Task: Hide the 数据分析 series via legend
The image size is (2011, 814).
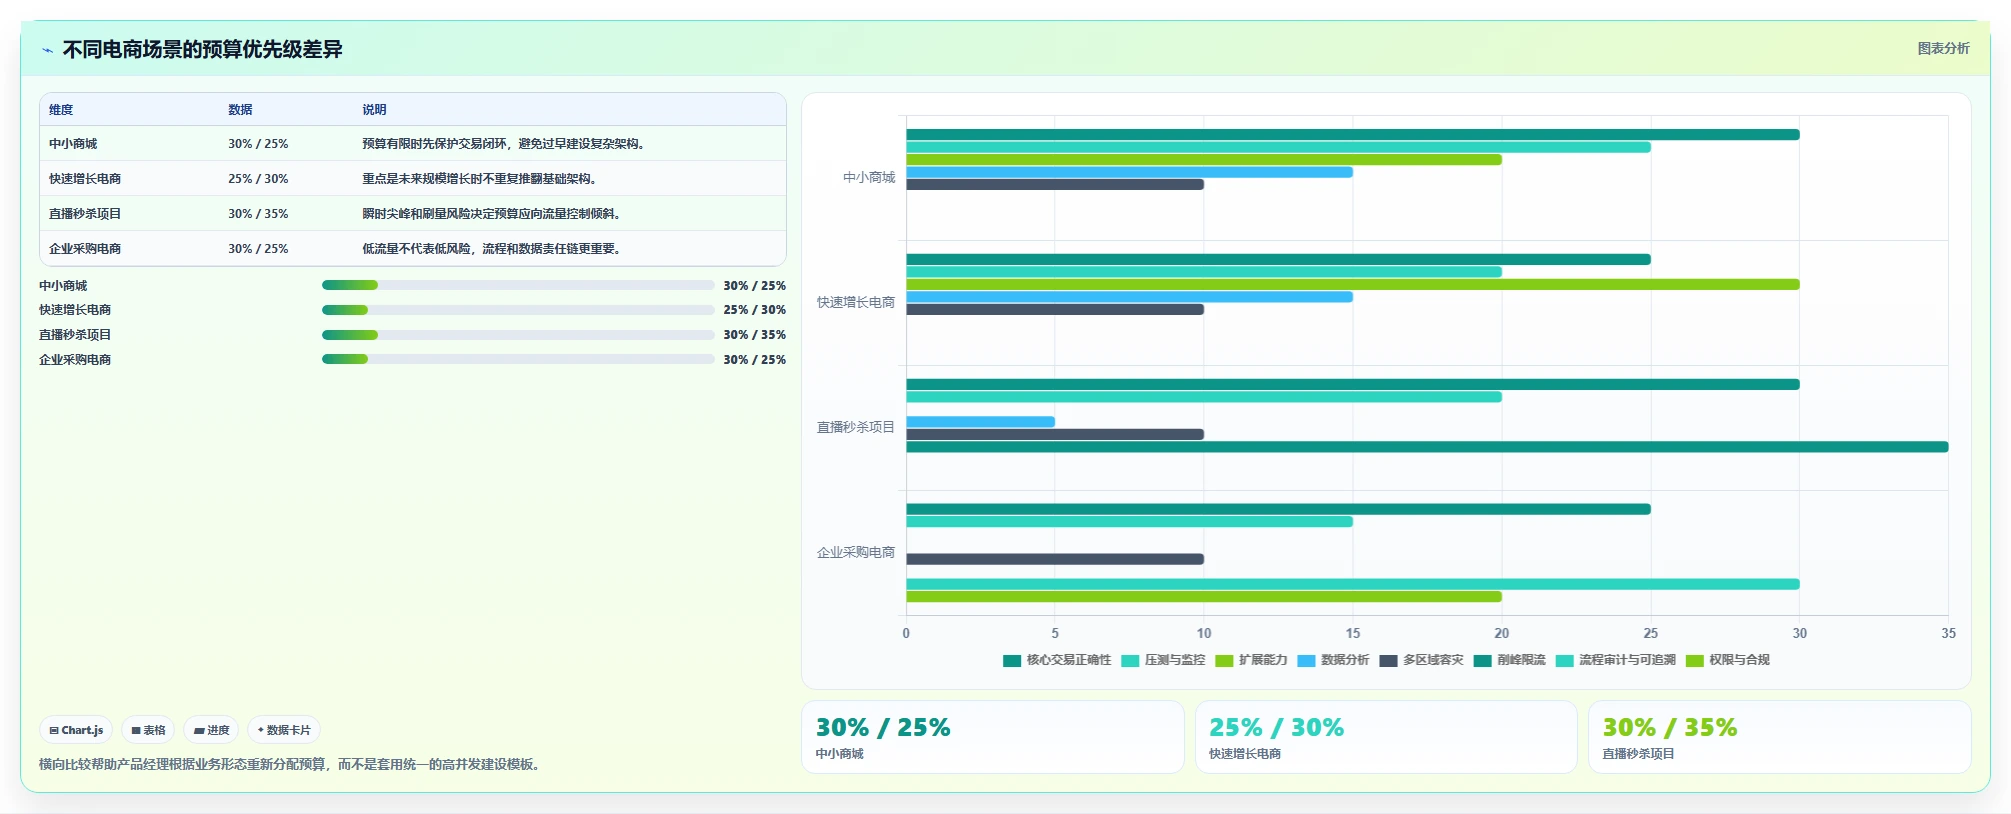Action: (1333, 660)
